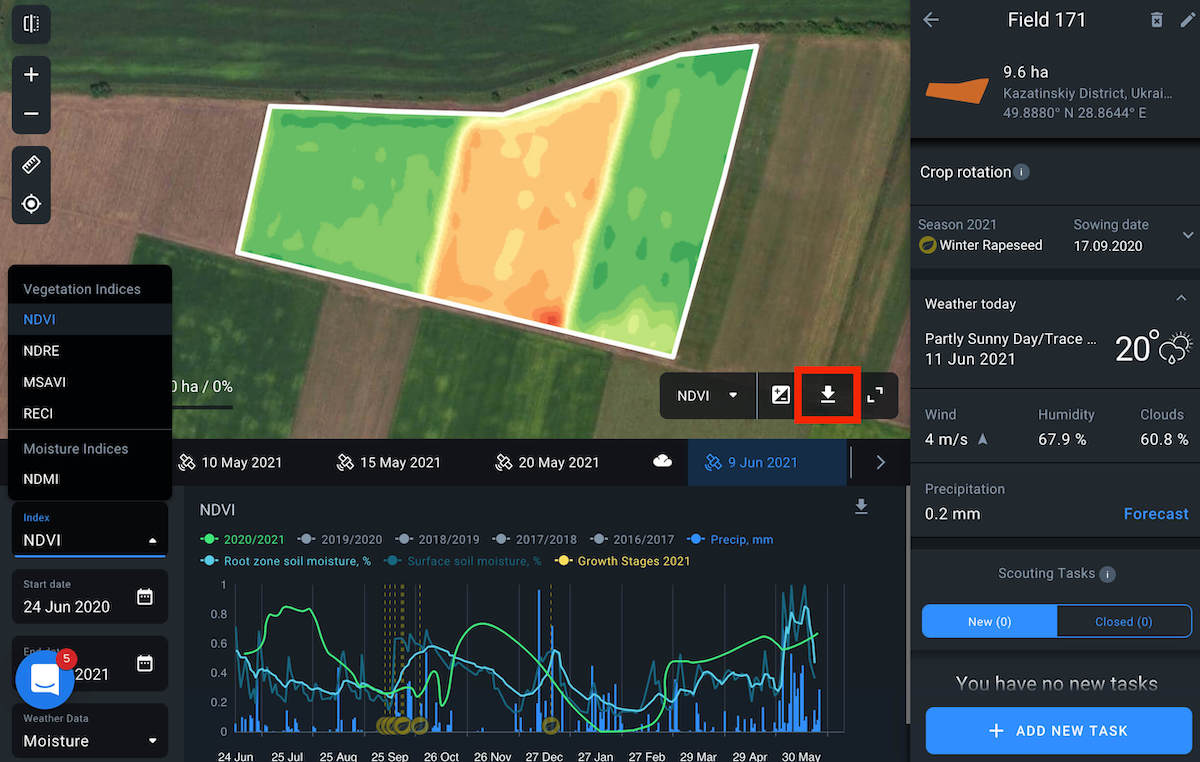The height and width of the screenshot is (762, 1200).
Task: Hide Root zone soil moisture series
Action: tap(288, 561)
